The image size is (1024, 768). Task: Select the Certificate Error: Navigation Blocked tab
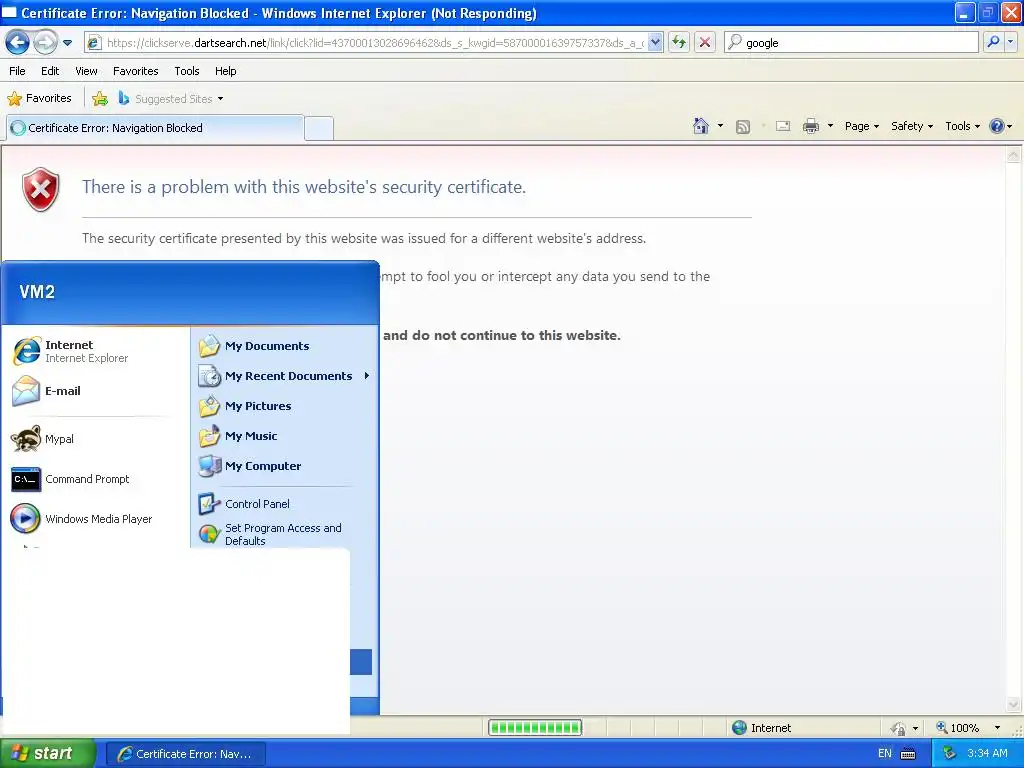pos(155,128)
